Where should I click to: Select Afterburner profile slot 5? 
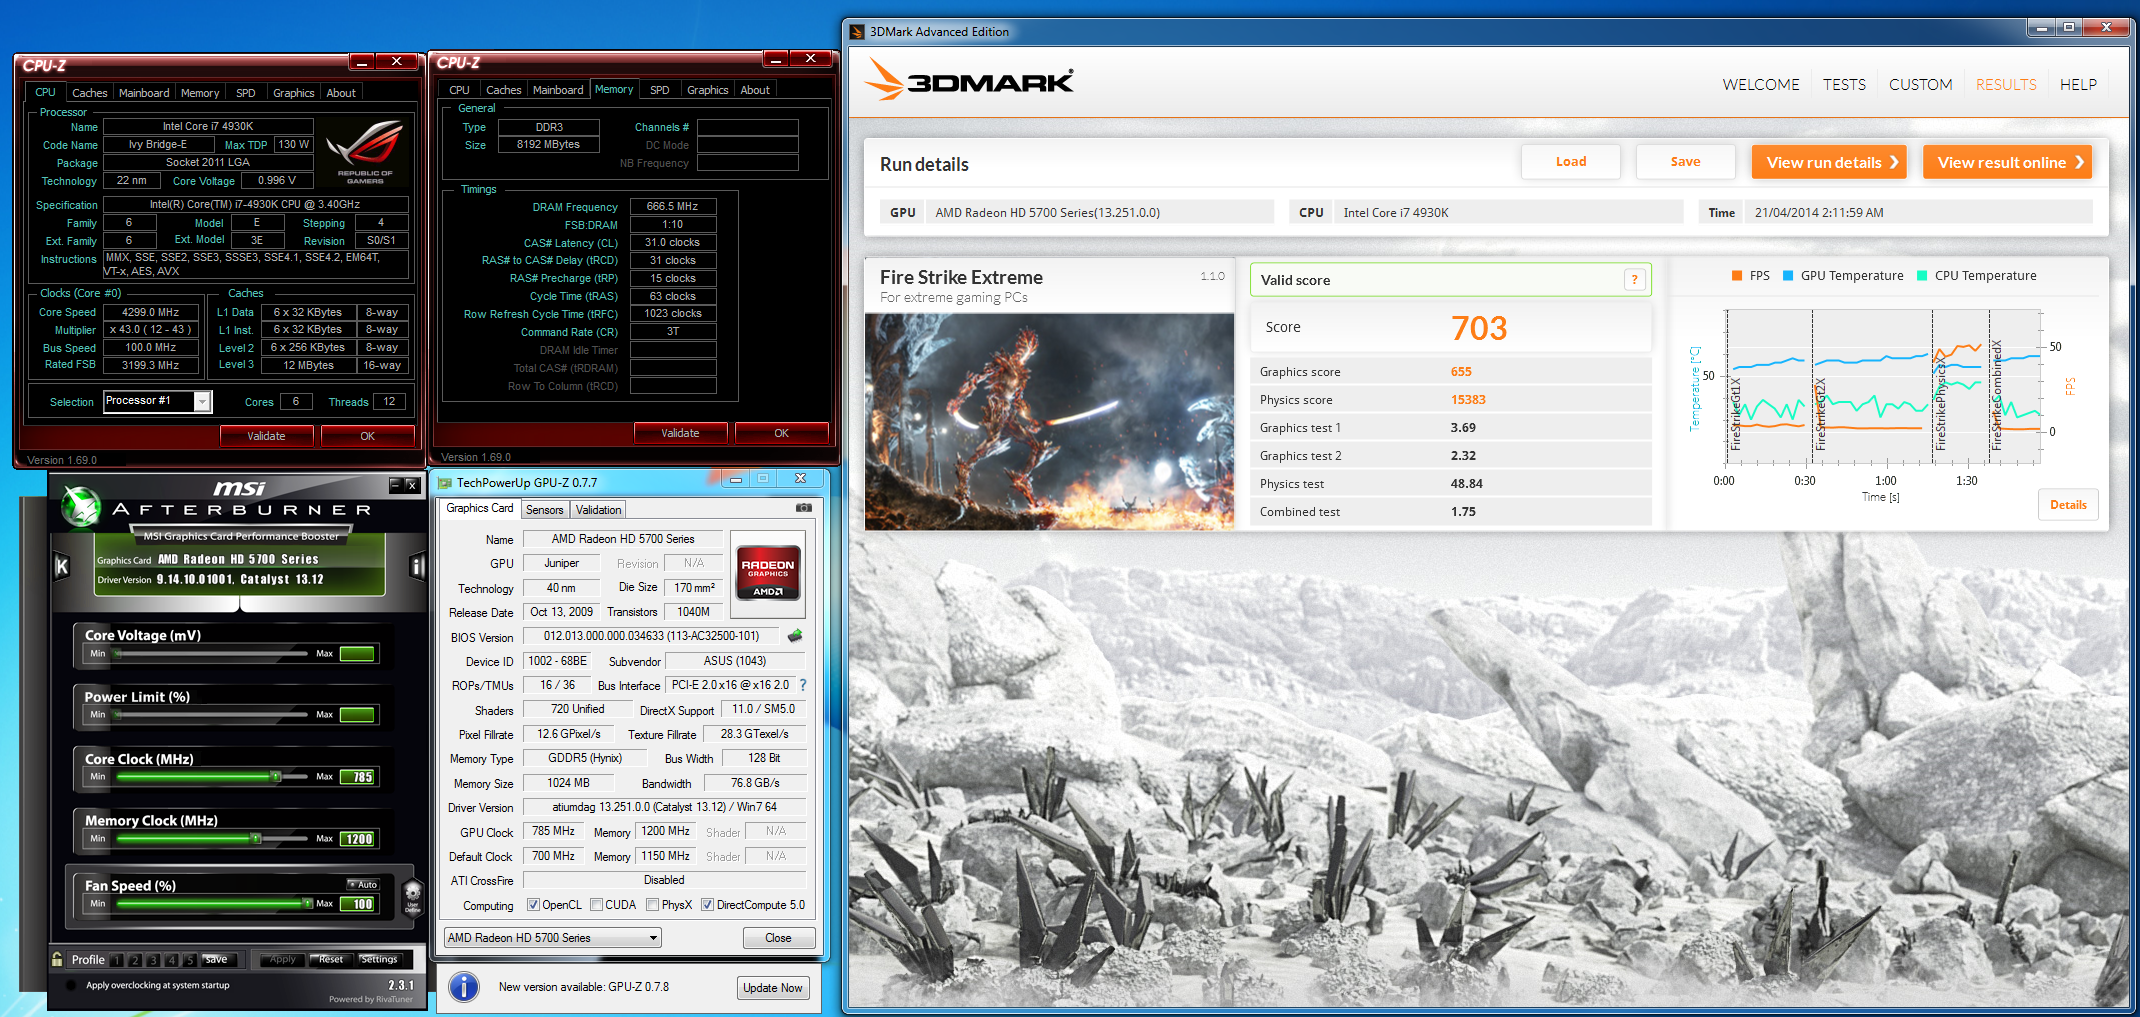189,960
